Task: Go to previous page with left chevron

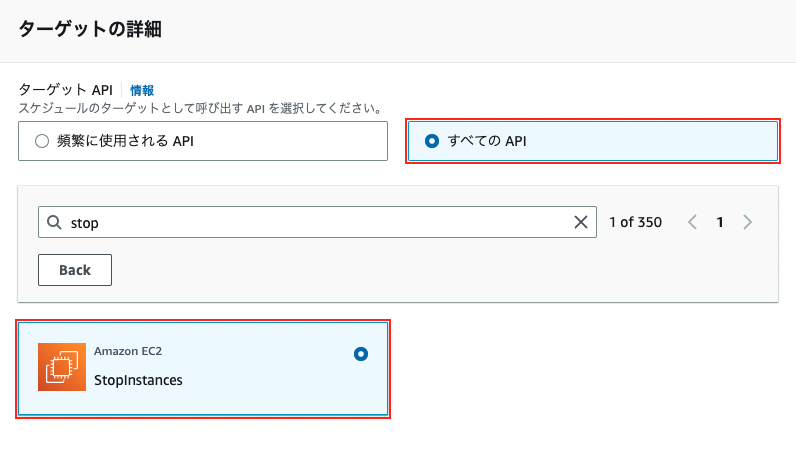Action: pyautogui.click(x=692, y=222)
